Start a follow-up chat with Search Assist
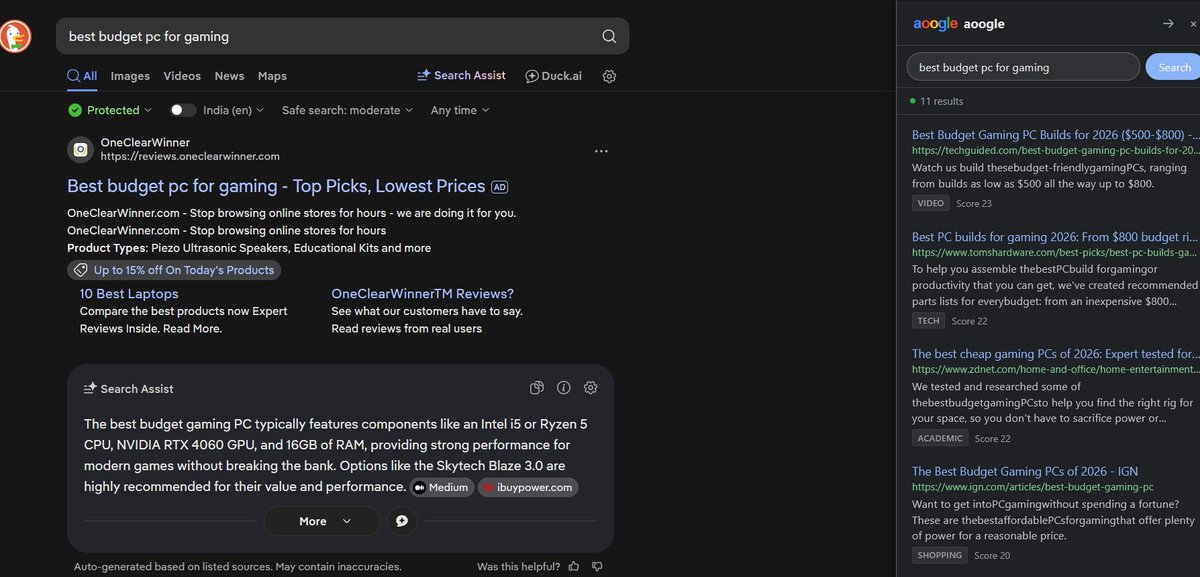Image resolution: width=1200 pixels, height=577 pixels. (x=402, y=521)
